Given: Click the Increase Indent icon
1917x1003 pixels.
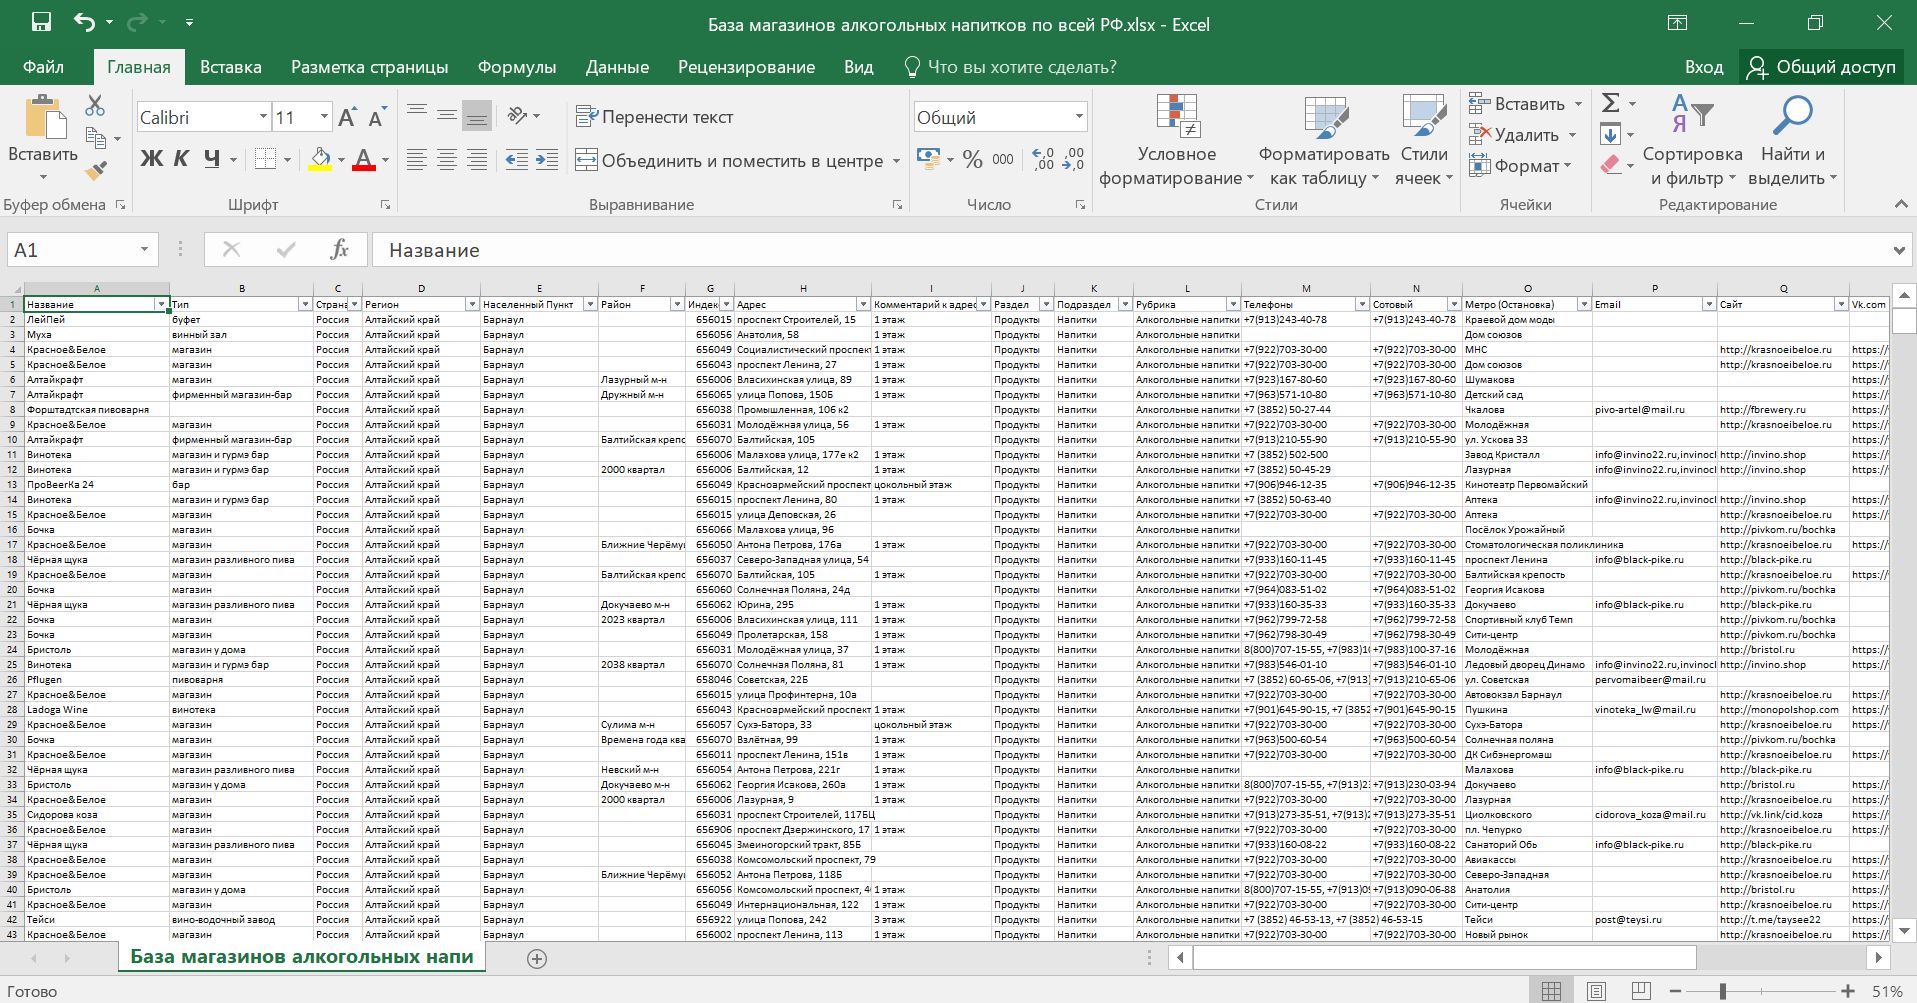Looking at the screenshot, I should coord(547,160).
